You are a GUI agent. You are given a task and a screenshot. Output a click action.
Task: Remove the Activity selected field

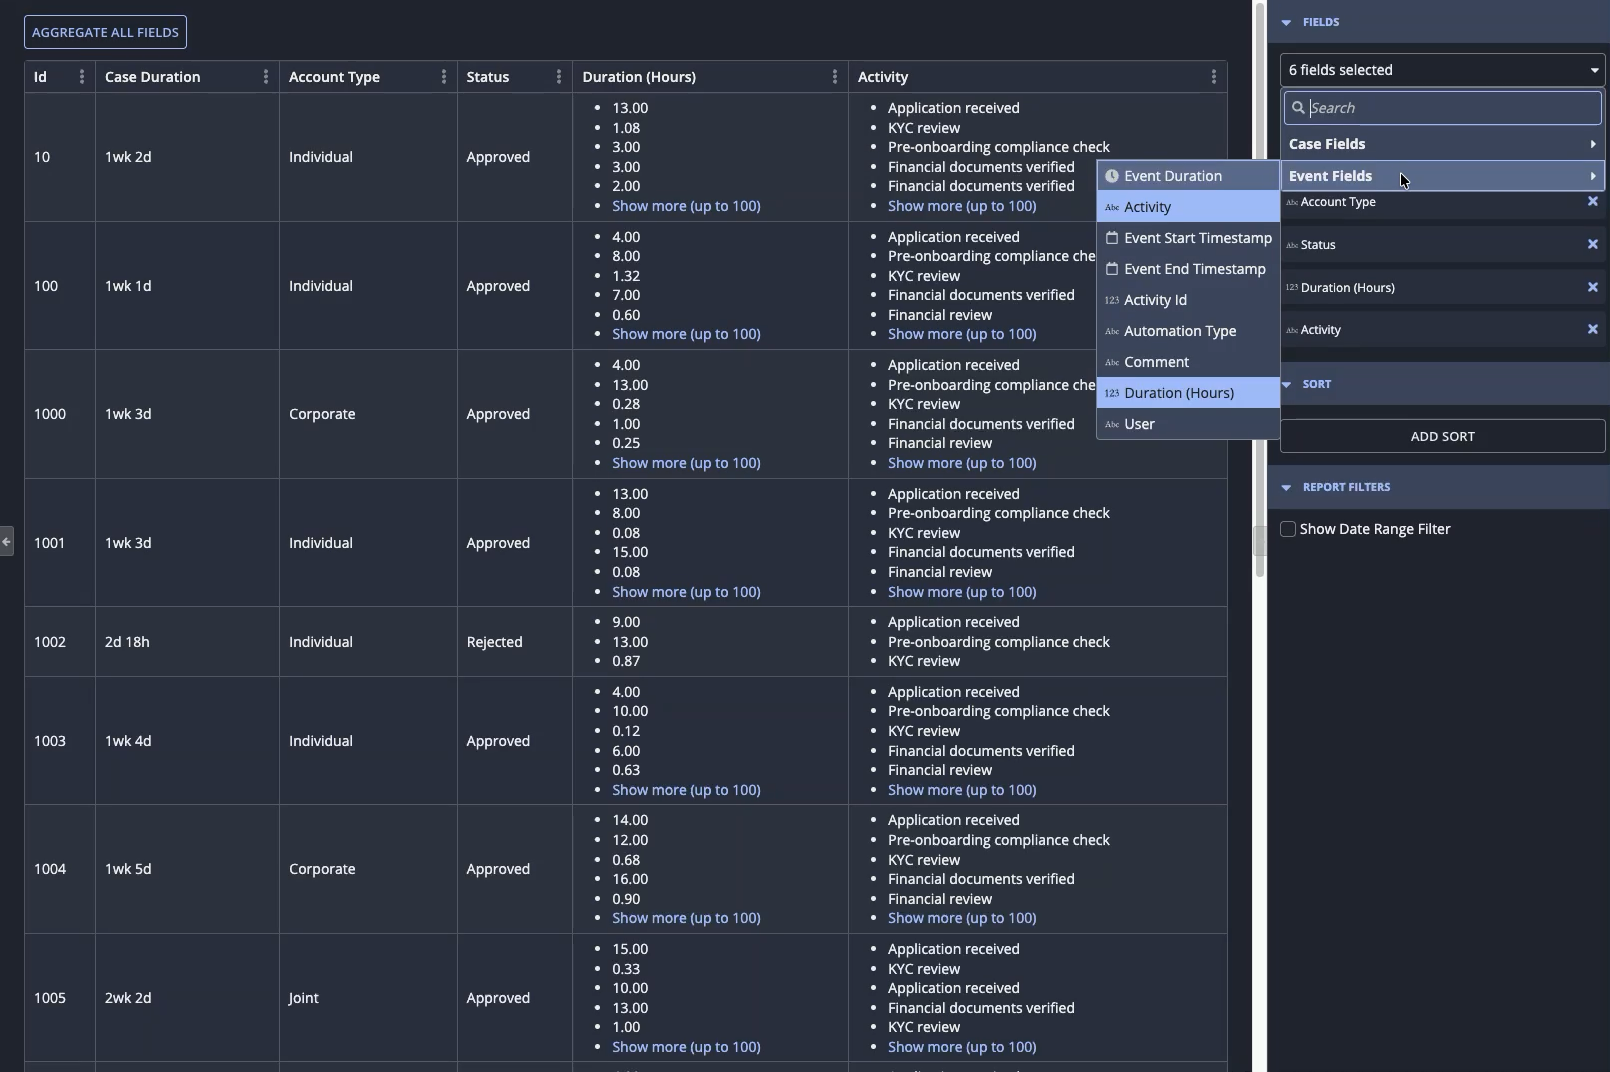coord(1593,329)
